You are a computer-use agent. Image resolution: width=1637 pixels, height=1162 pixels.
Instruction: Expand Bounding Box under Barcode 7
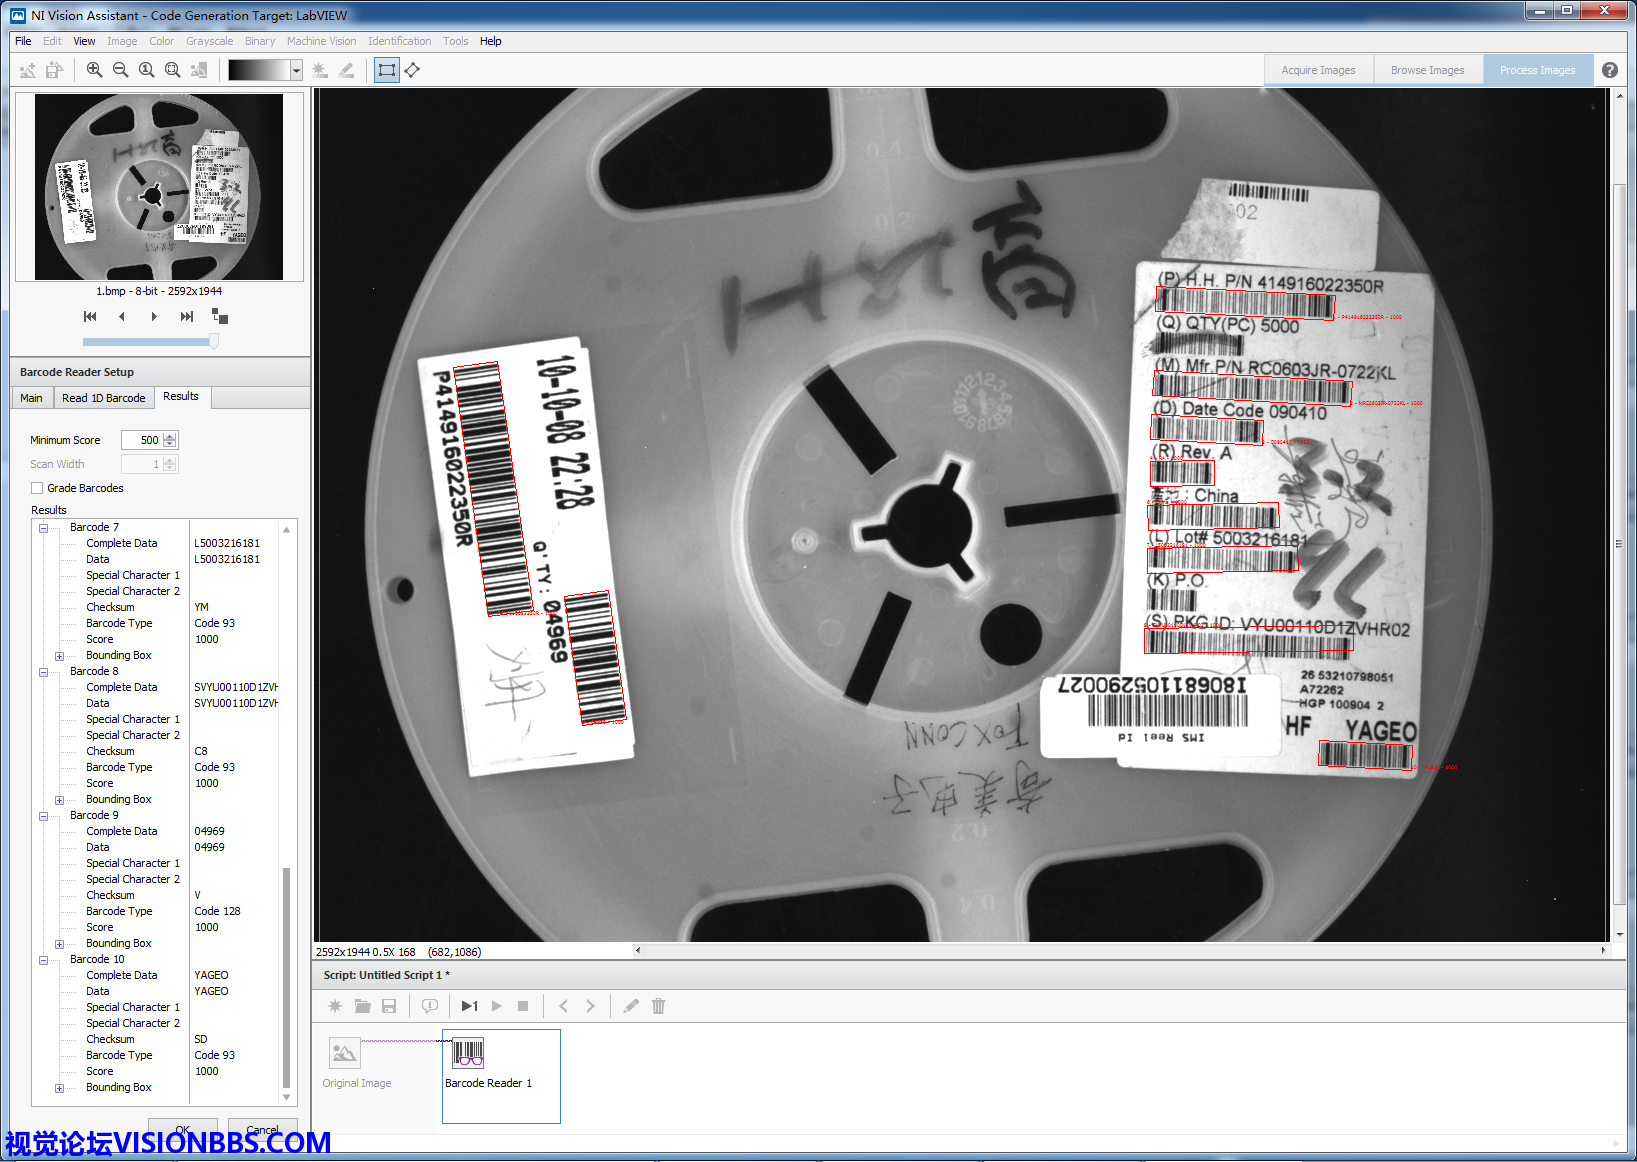[x=60, y=656]
